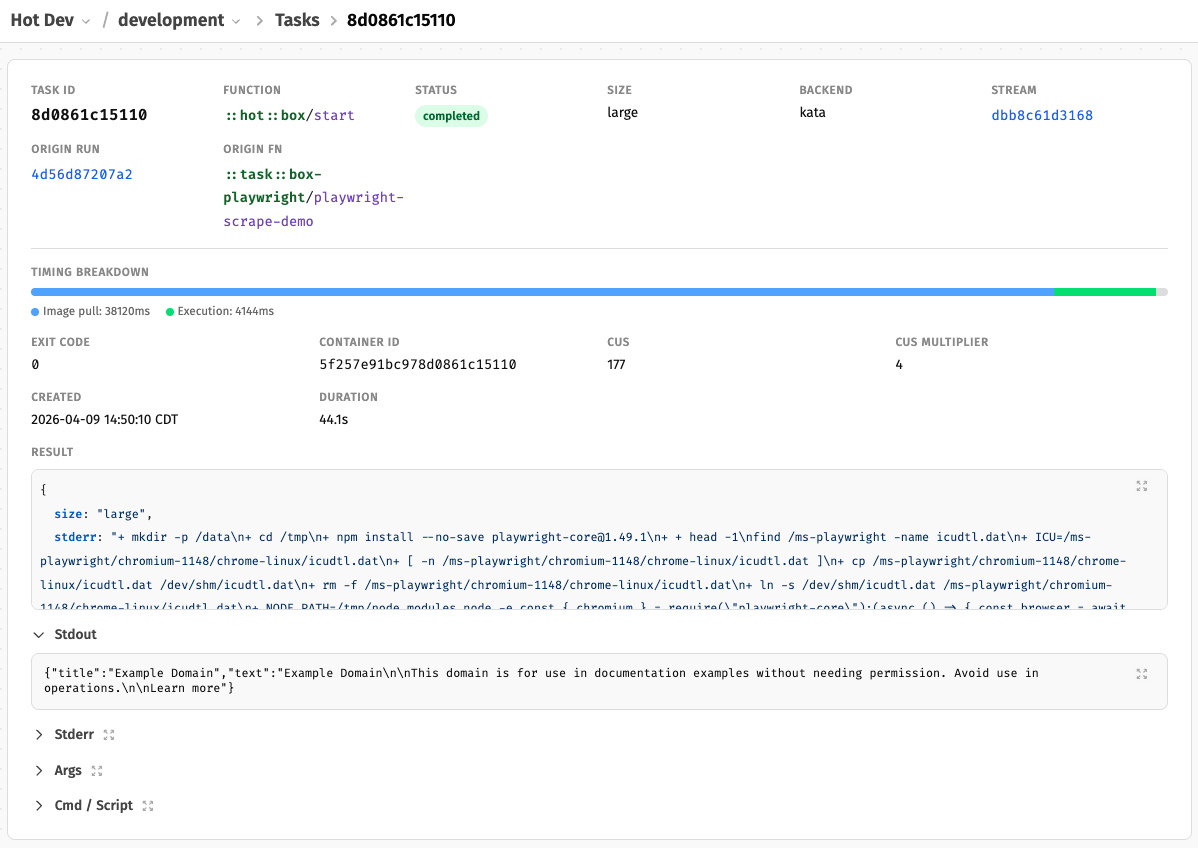Screen dimensions: 1198x848
Task: Click the green segment of the timing breakdown bar
Action: 1105,291
